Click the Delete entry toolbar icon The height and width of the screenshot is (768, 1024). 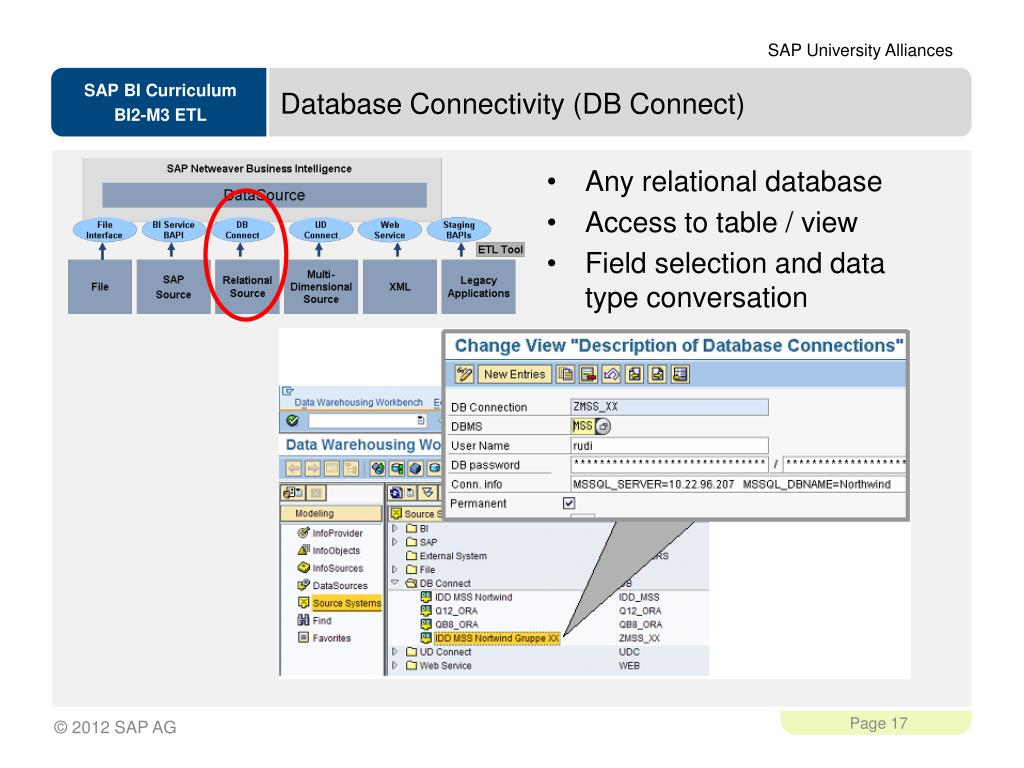[x=588, y=374]
